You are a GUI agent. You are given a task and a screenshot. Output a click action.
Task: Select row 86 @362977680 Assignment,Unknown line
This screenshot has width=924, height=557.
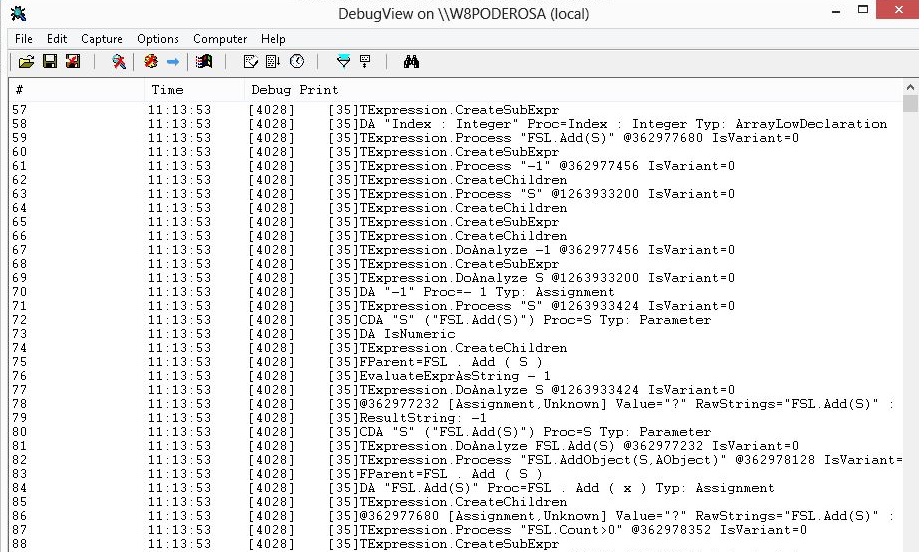click(456, 516)
